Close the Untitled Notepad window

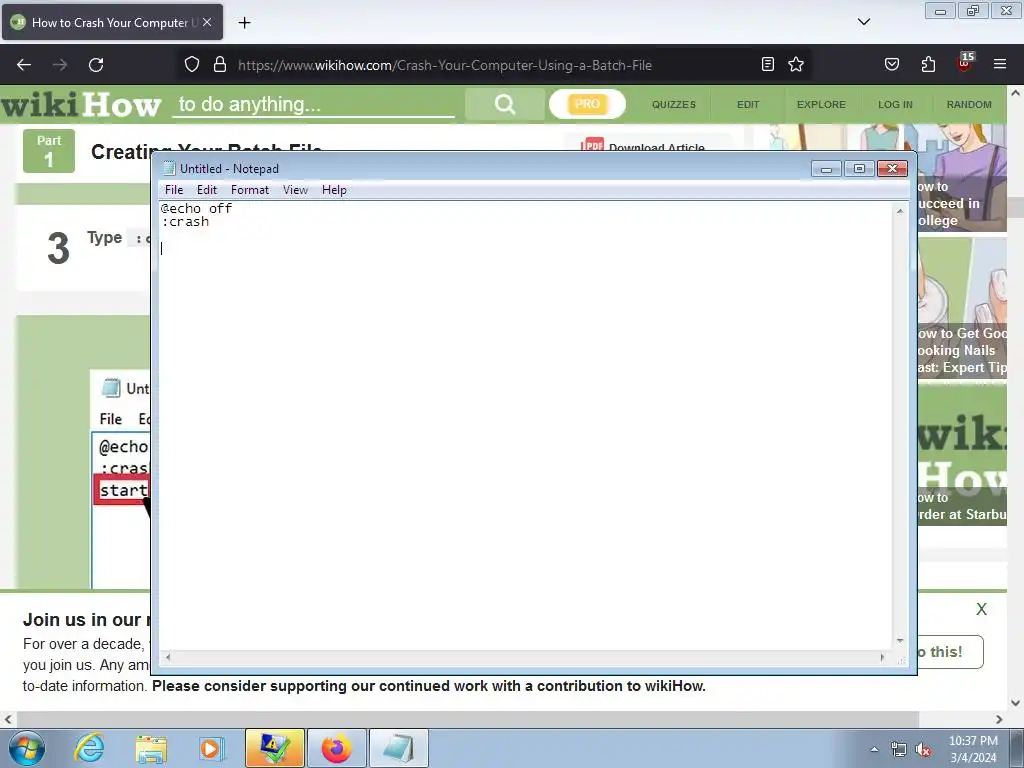(892, 169)
